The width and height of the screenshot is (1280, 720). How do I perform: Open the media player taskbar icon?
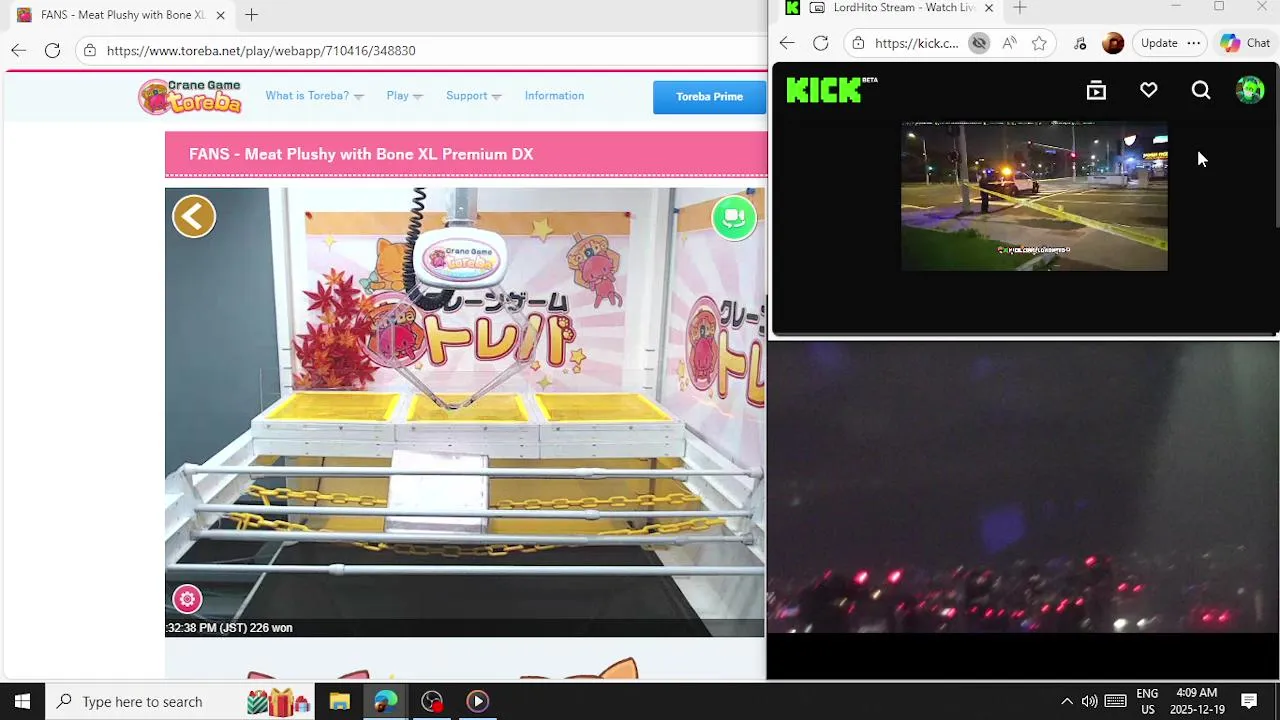[x=477, y=701]
